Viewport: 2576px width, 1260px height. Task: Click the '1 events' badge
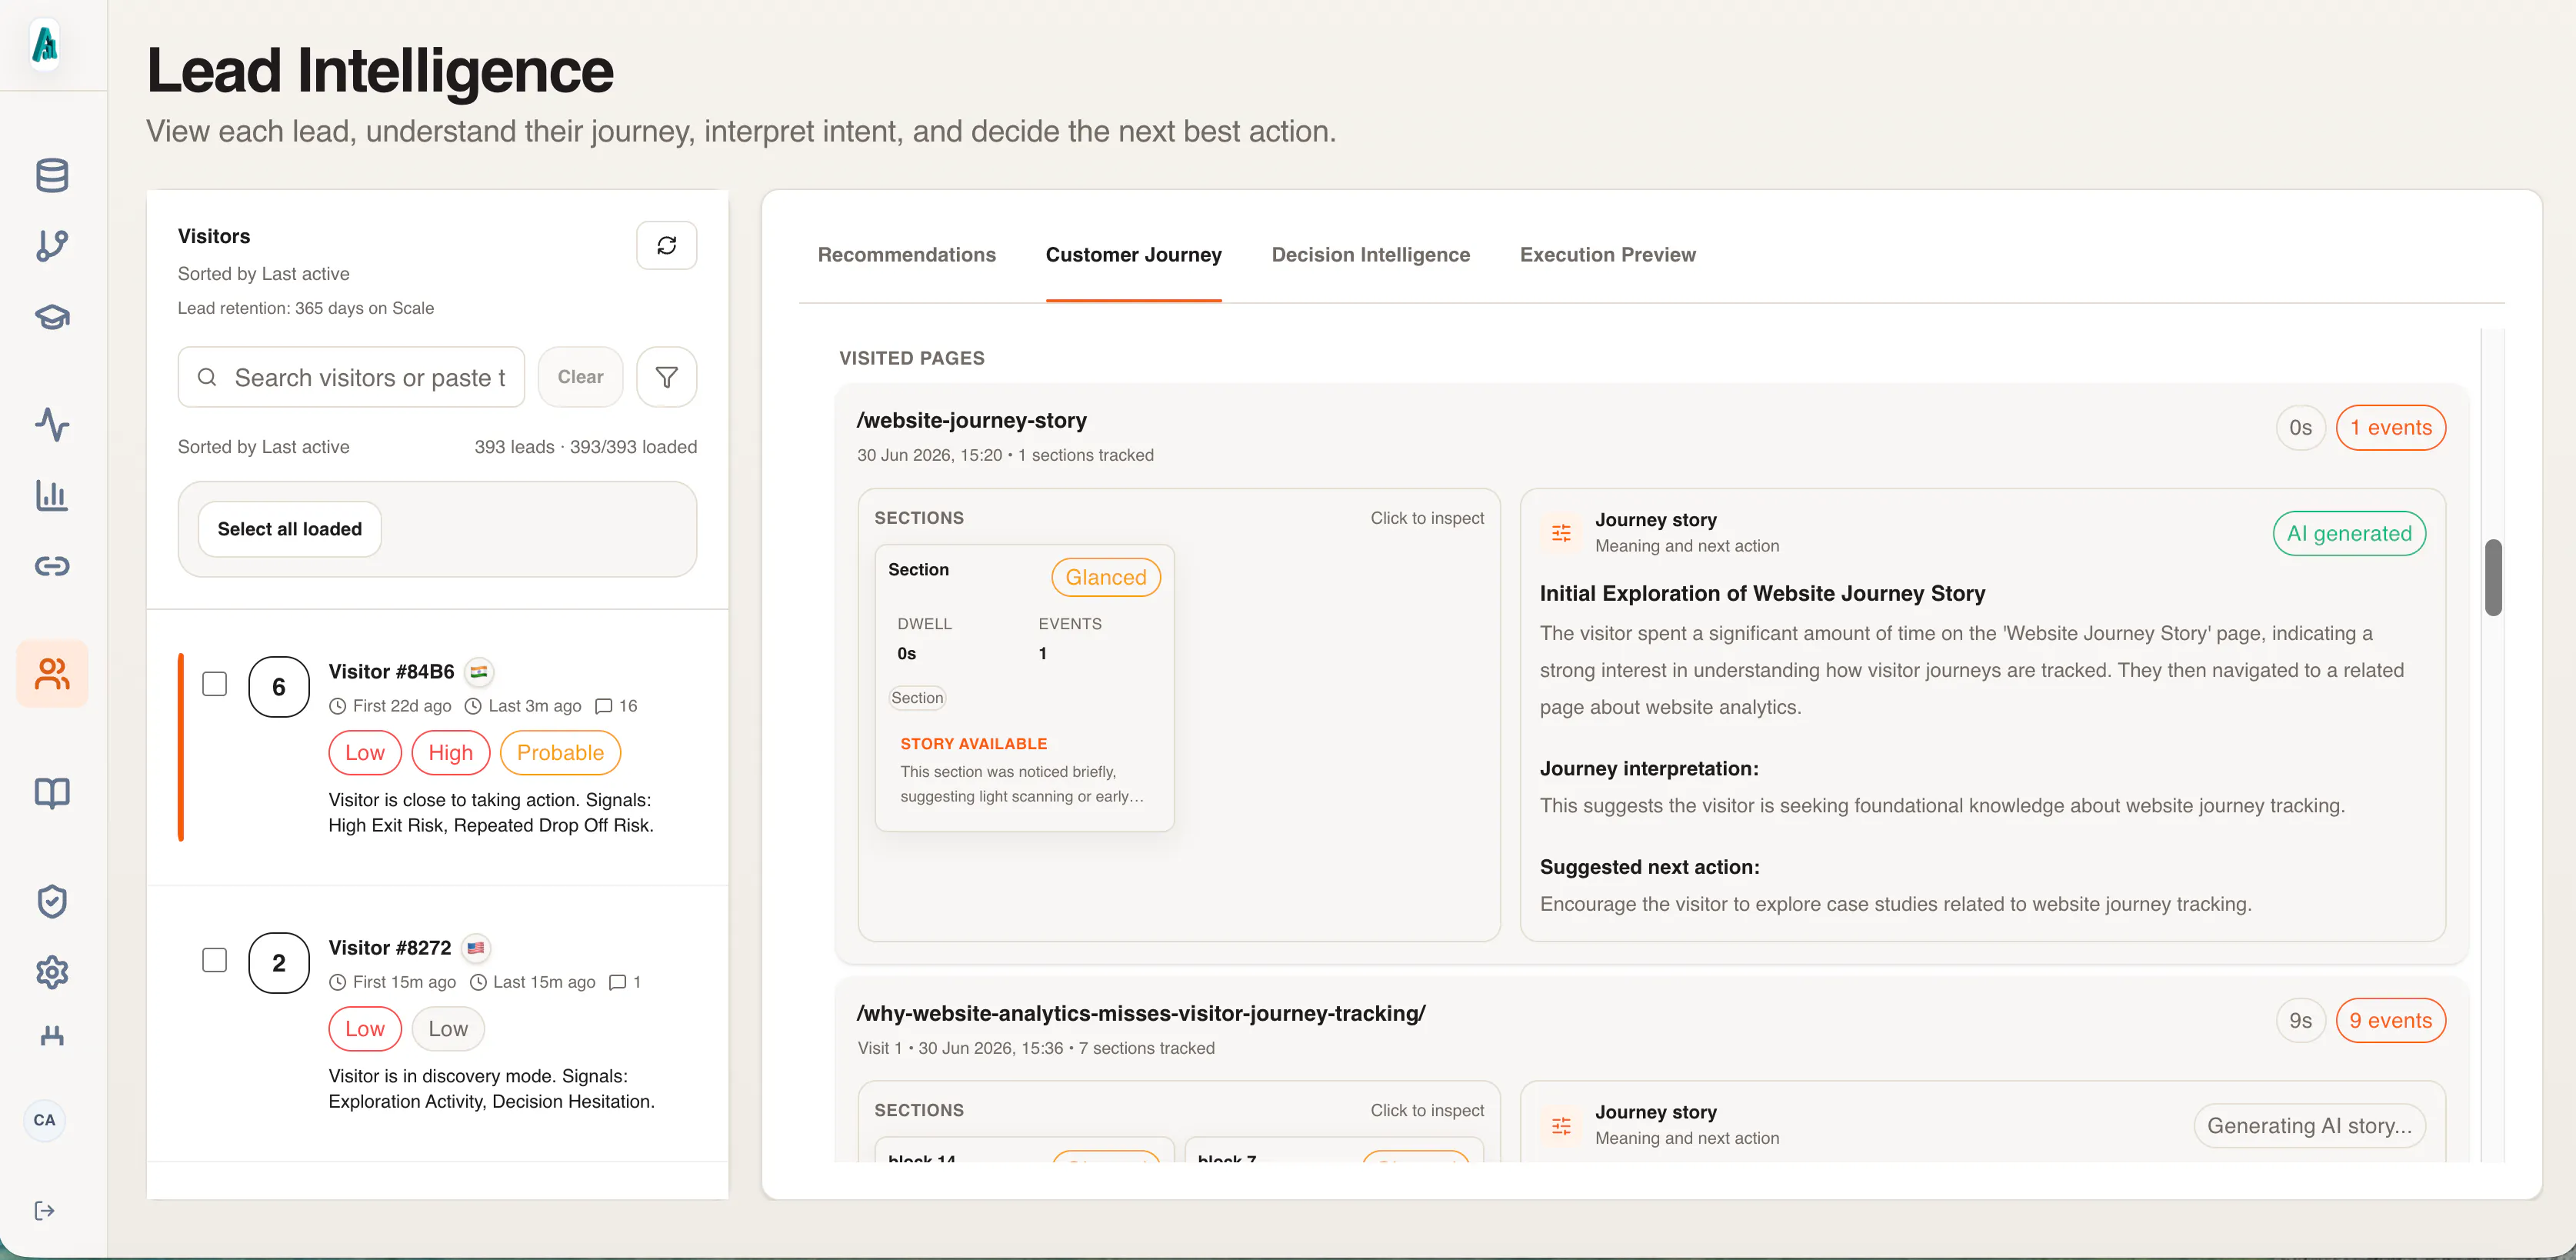tap(2391, 428)
